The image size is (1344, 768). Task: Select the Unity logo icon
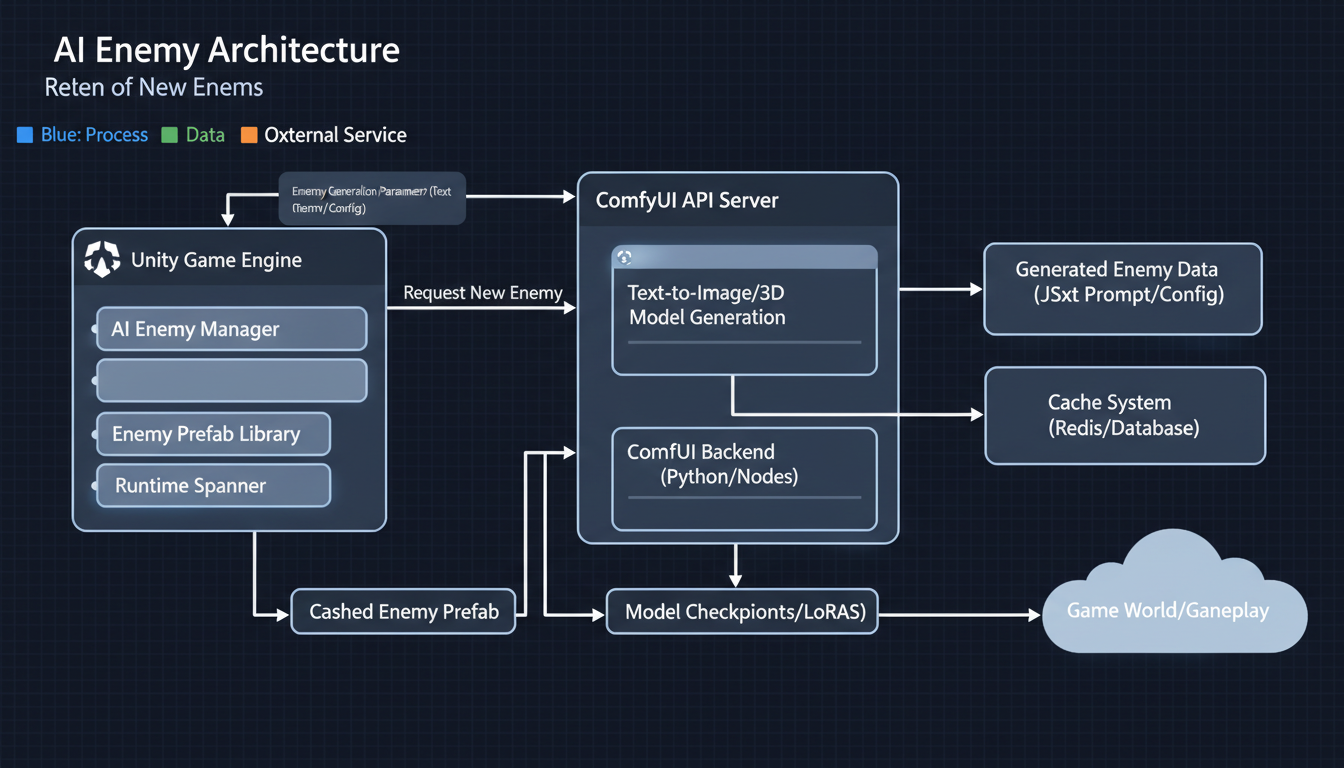[104, 259]
